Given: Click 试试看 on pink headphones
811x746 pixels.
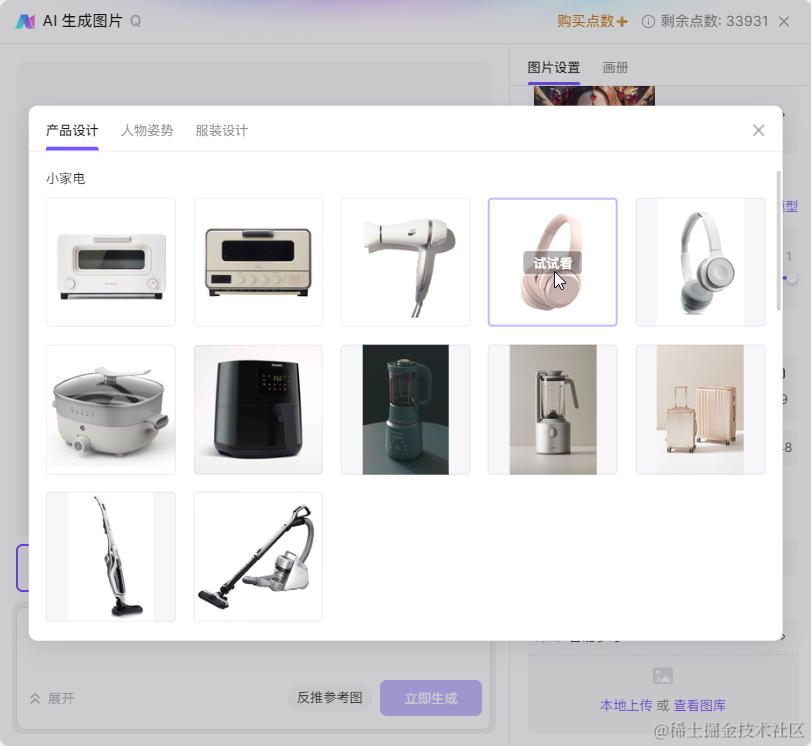Looking at the screenshot, I should pyautogui.click(x=552, y=263).
